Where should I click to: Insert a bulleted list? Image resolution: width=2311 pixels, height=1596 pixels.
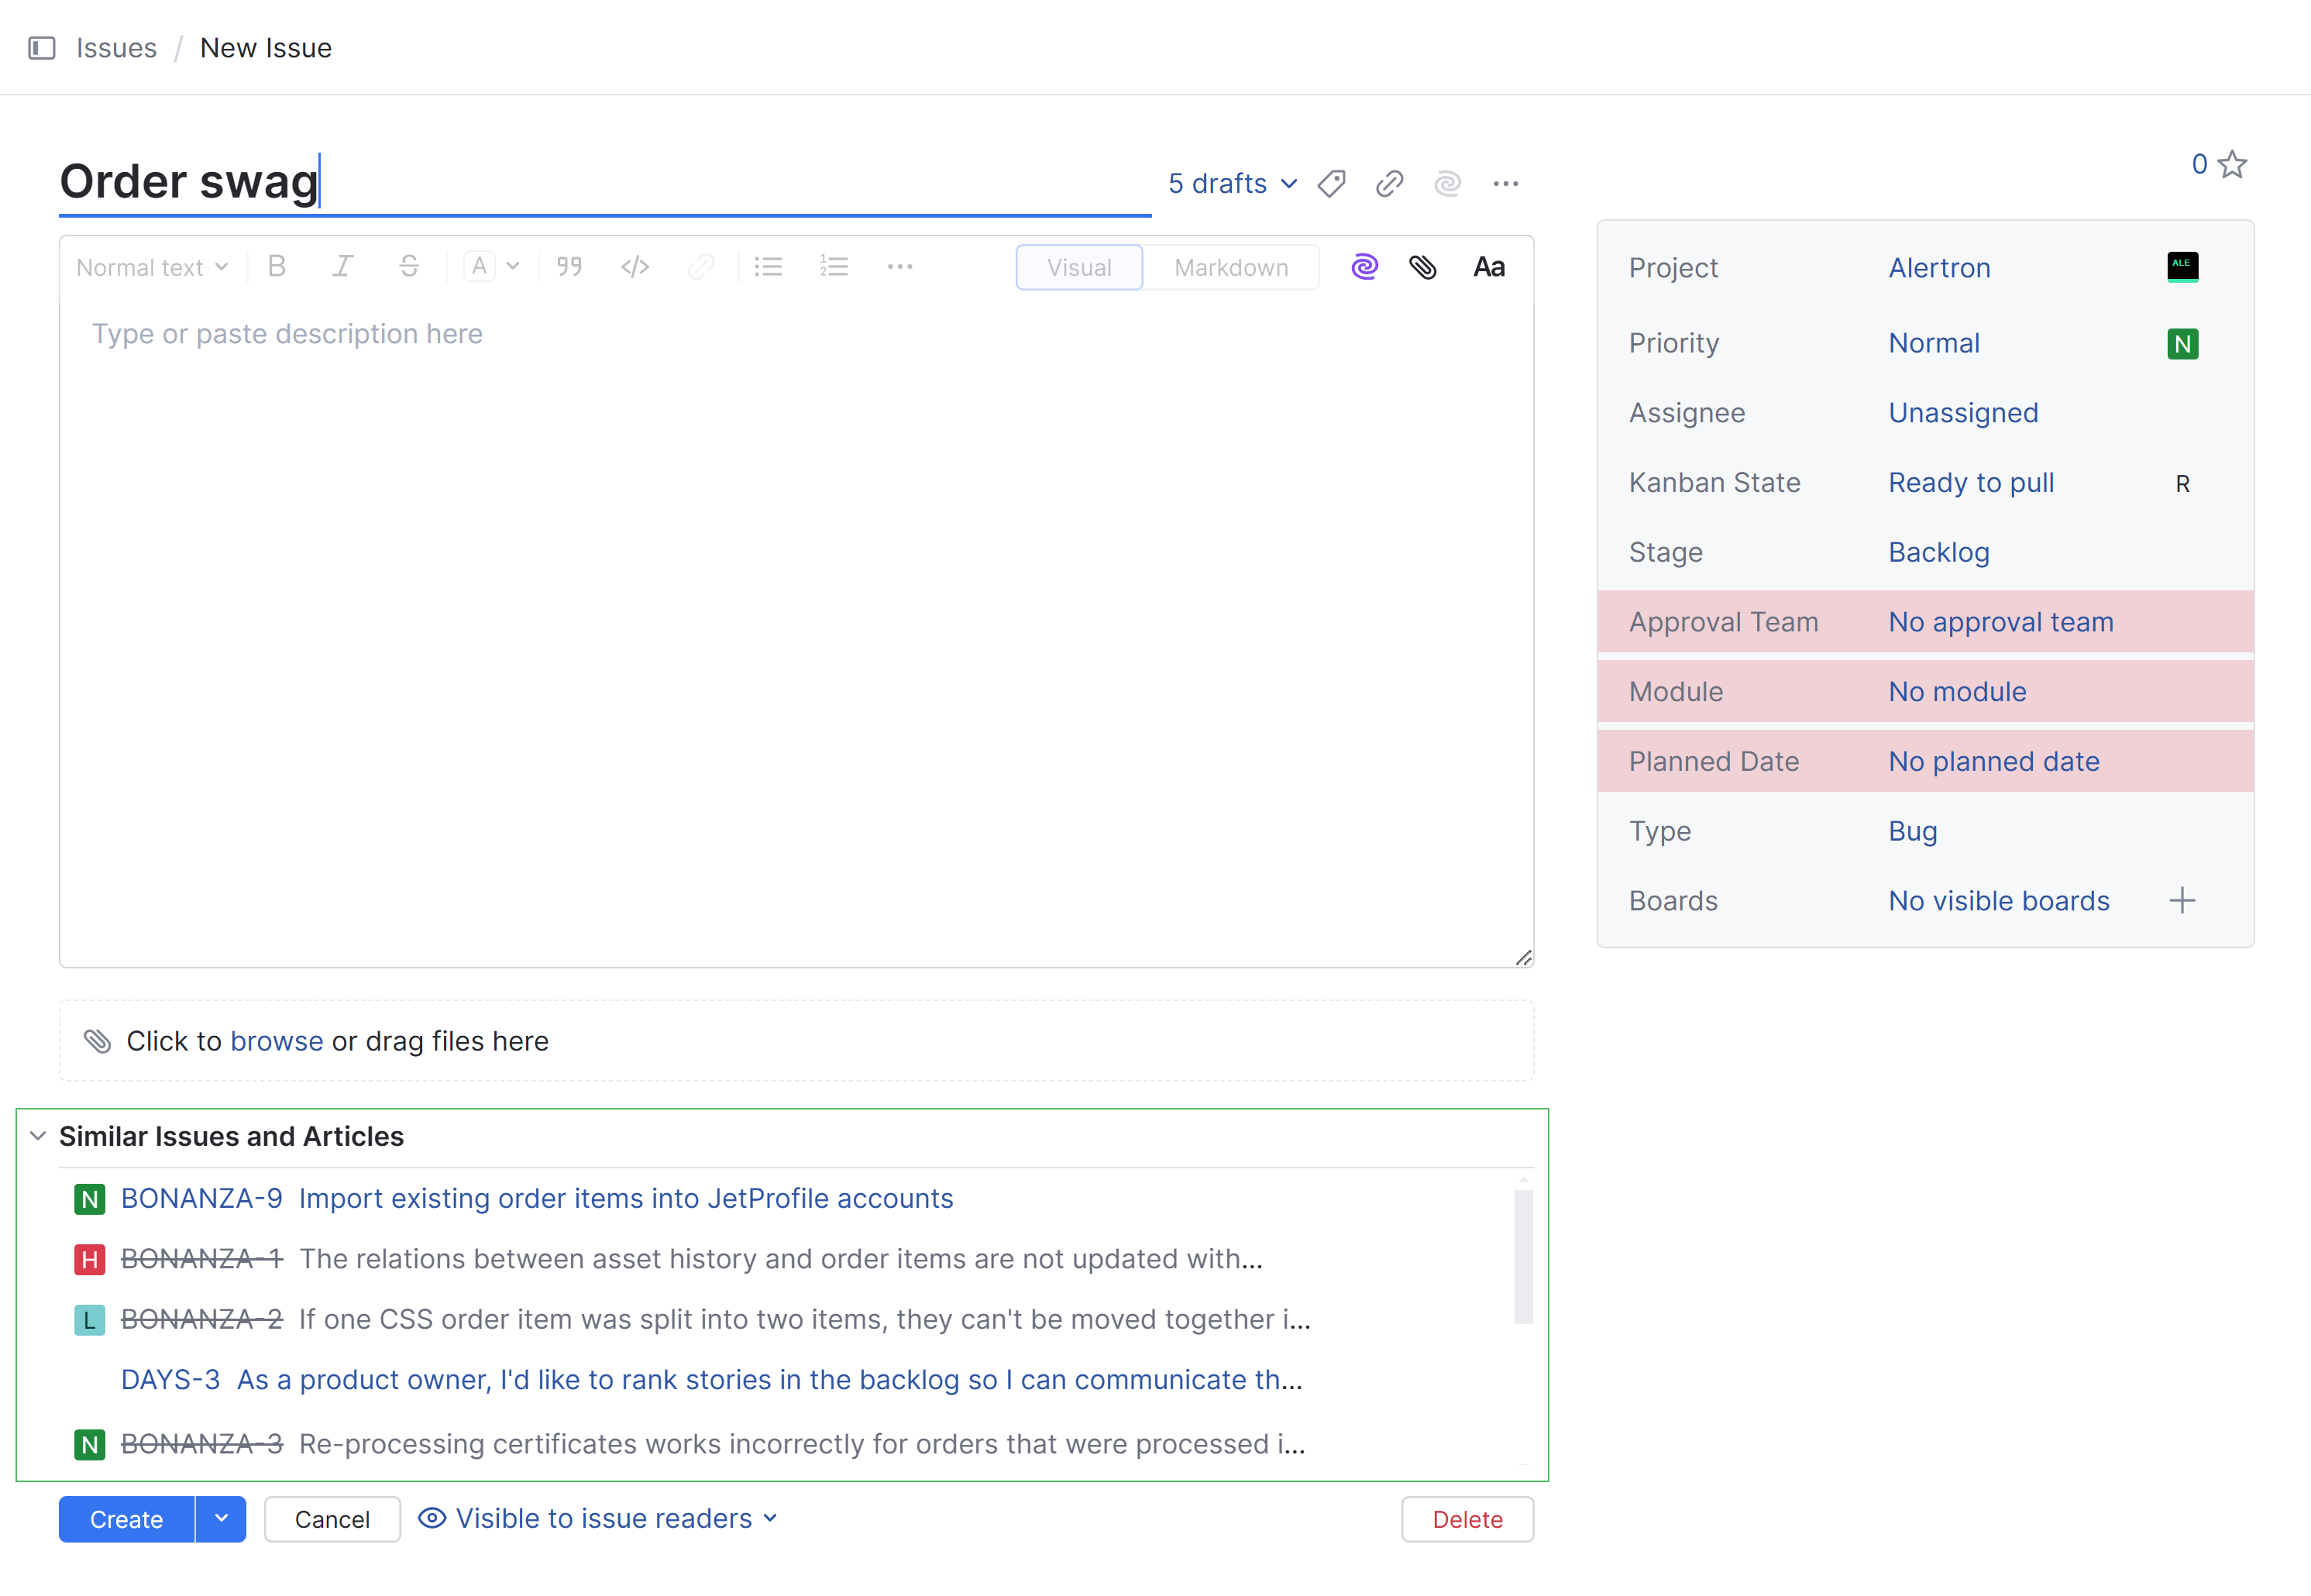(768, 267)
